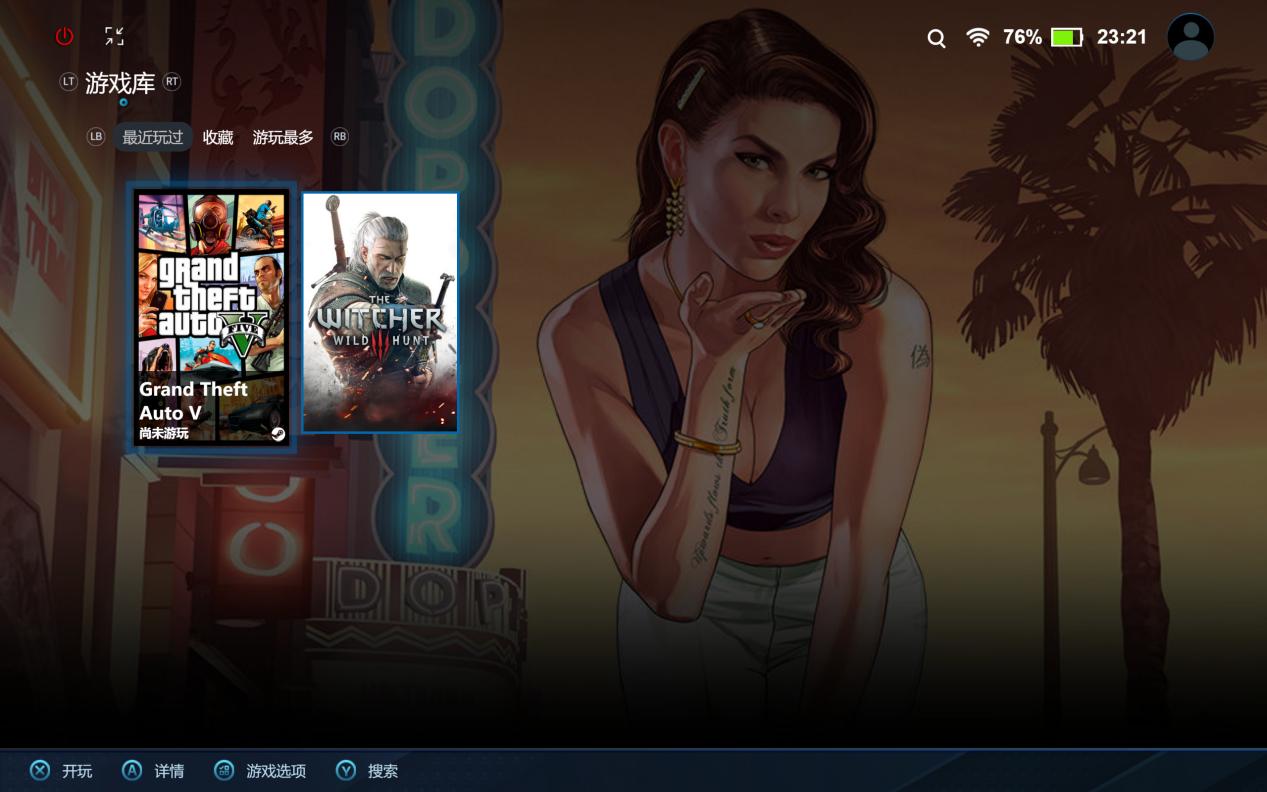Click the 23:21 clock text
Image resolution: width=1267 pixels, height=792 pixels.
pyautogui.click(x=1122, y=37)
